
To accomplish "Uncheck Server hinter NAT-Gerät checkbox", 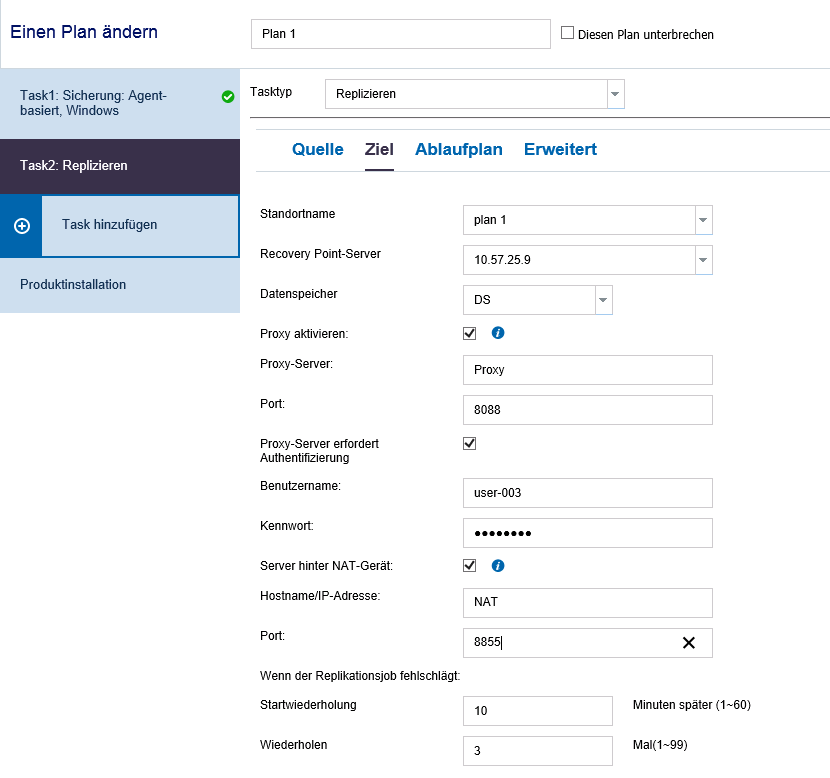I will click(470, 566).
